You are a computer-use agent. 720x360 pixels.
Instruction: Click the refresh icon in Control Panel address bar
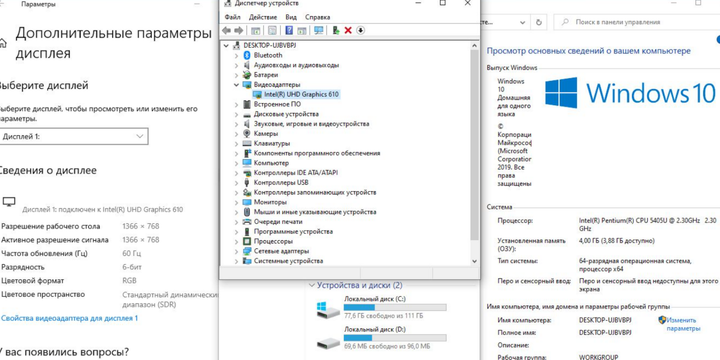[539, 22]
